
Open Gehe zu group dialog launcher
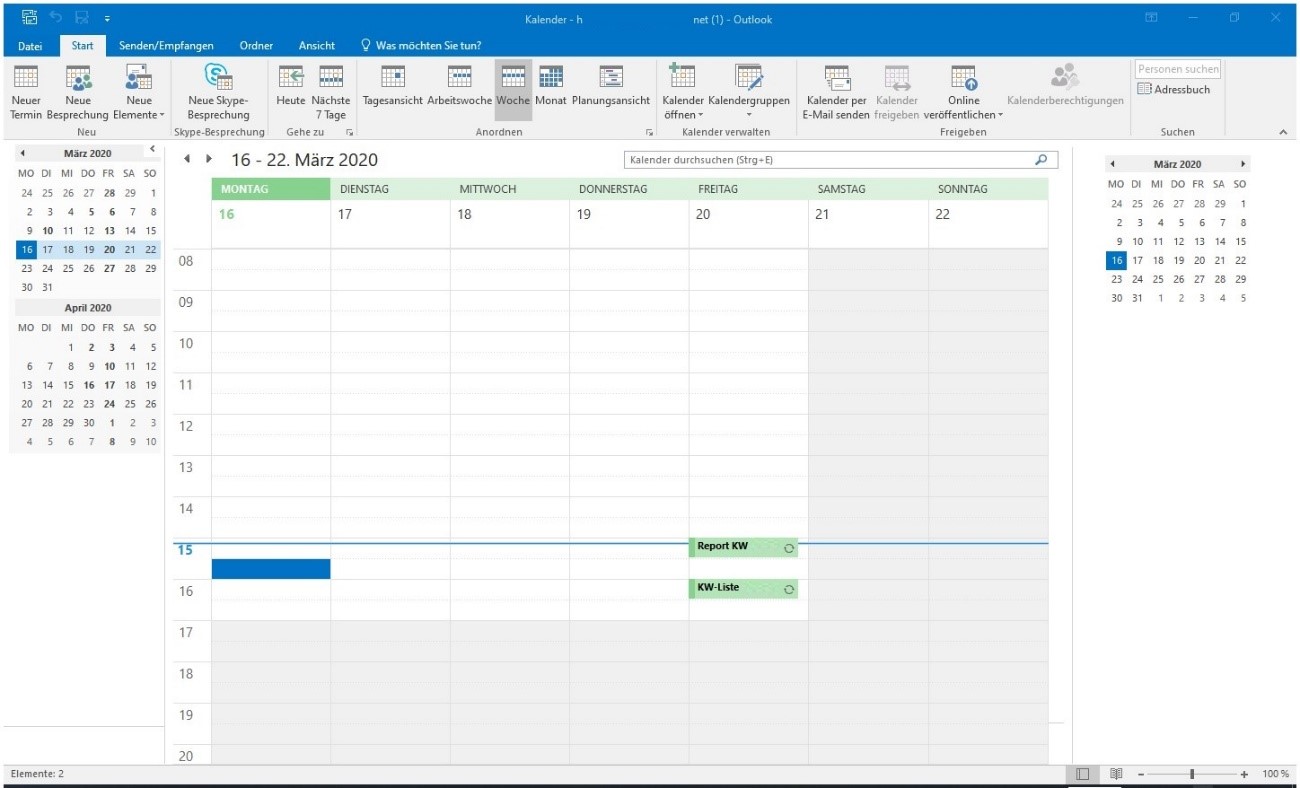pyautogui.click(x=350, y=132)
